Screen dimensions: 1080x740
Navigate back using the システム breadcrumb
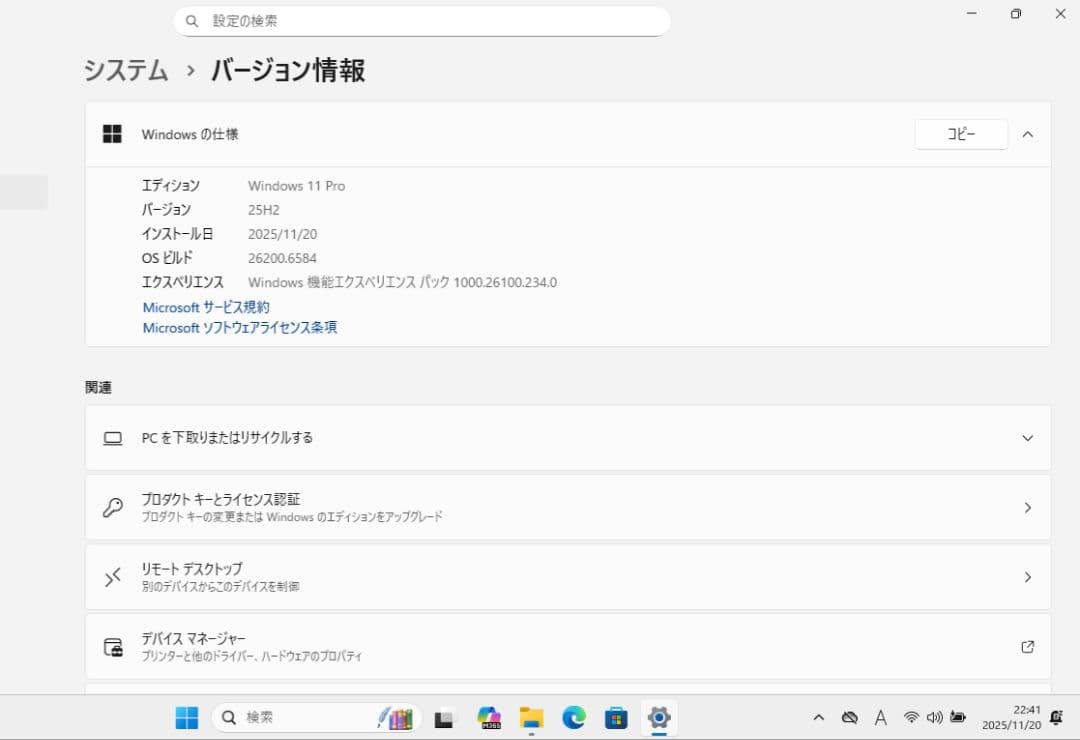[x=124, y=71]
